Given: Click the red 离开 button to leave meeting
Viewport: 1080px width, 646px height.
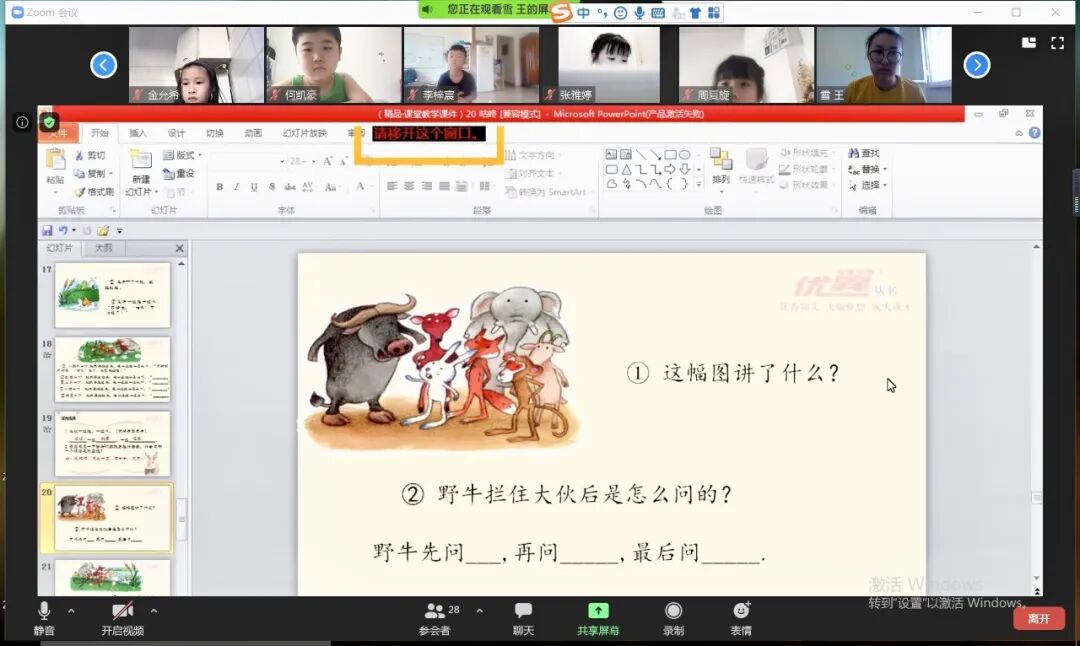Looking at the screenshot, I should [x=1038, y=618].
